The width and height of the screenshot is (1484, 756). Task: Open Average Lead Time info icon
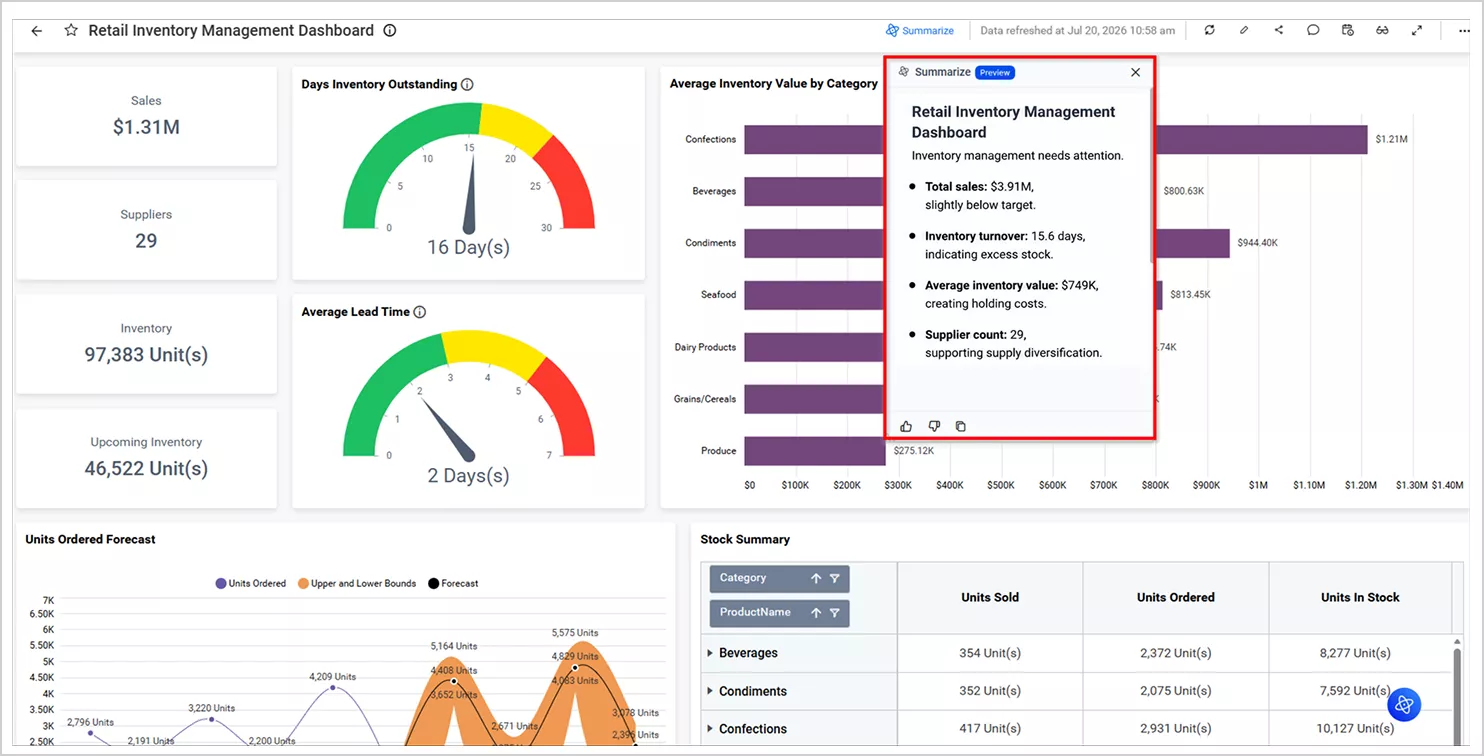tap(420, 312)
